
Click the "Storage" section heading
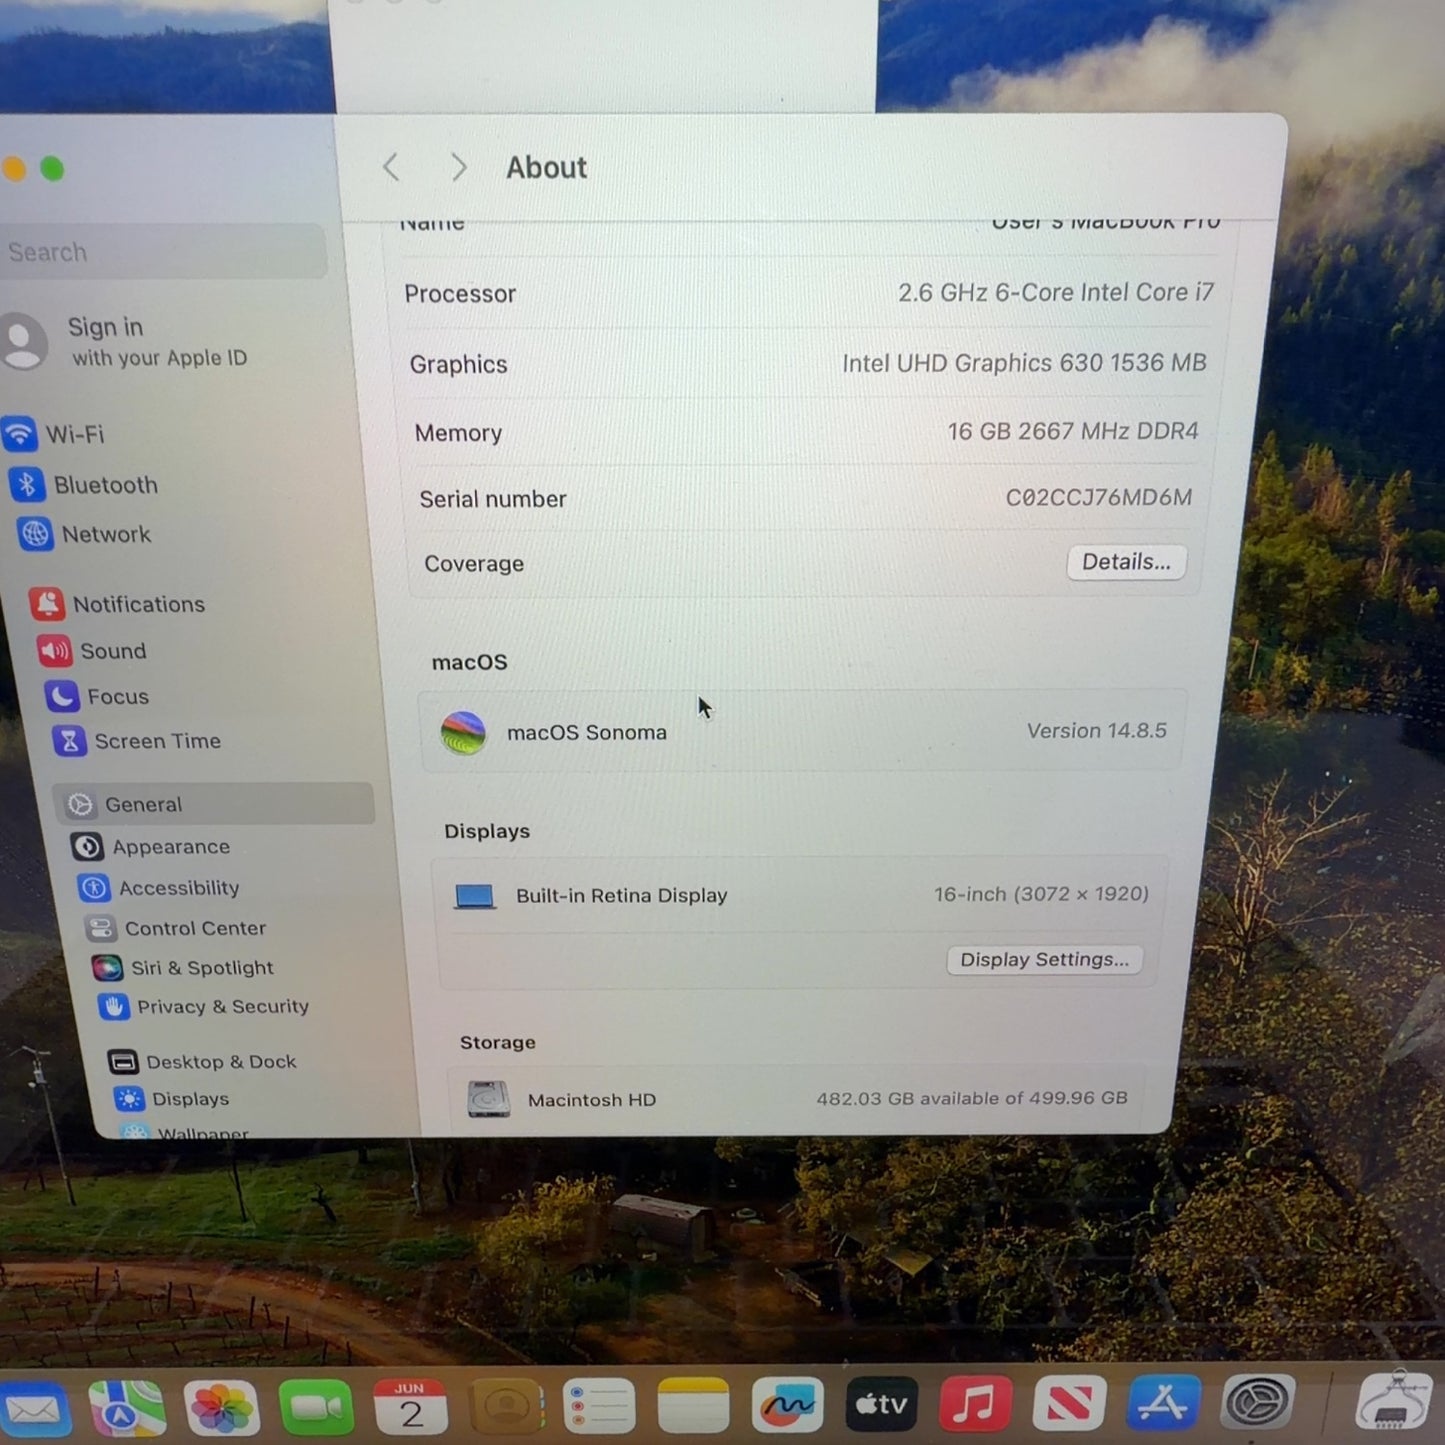tap(498, 1042)
